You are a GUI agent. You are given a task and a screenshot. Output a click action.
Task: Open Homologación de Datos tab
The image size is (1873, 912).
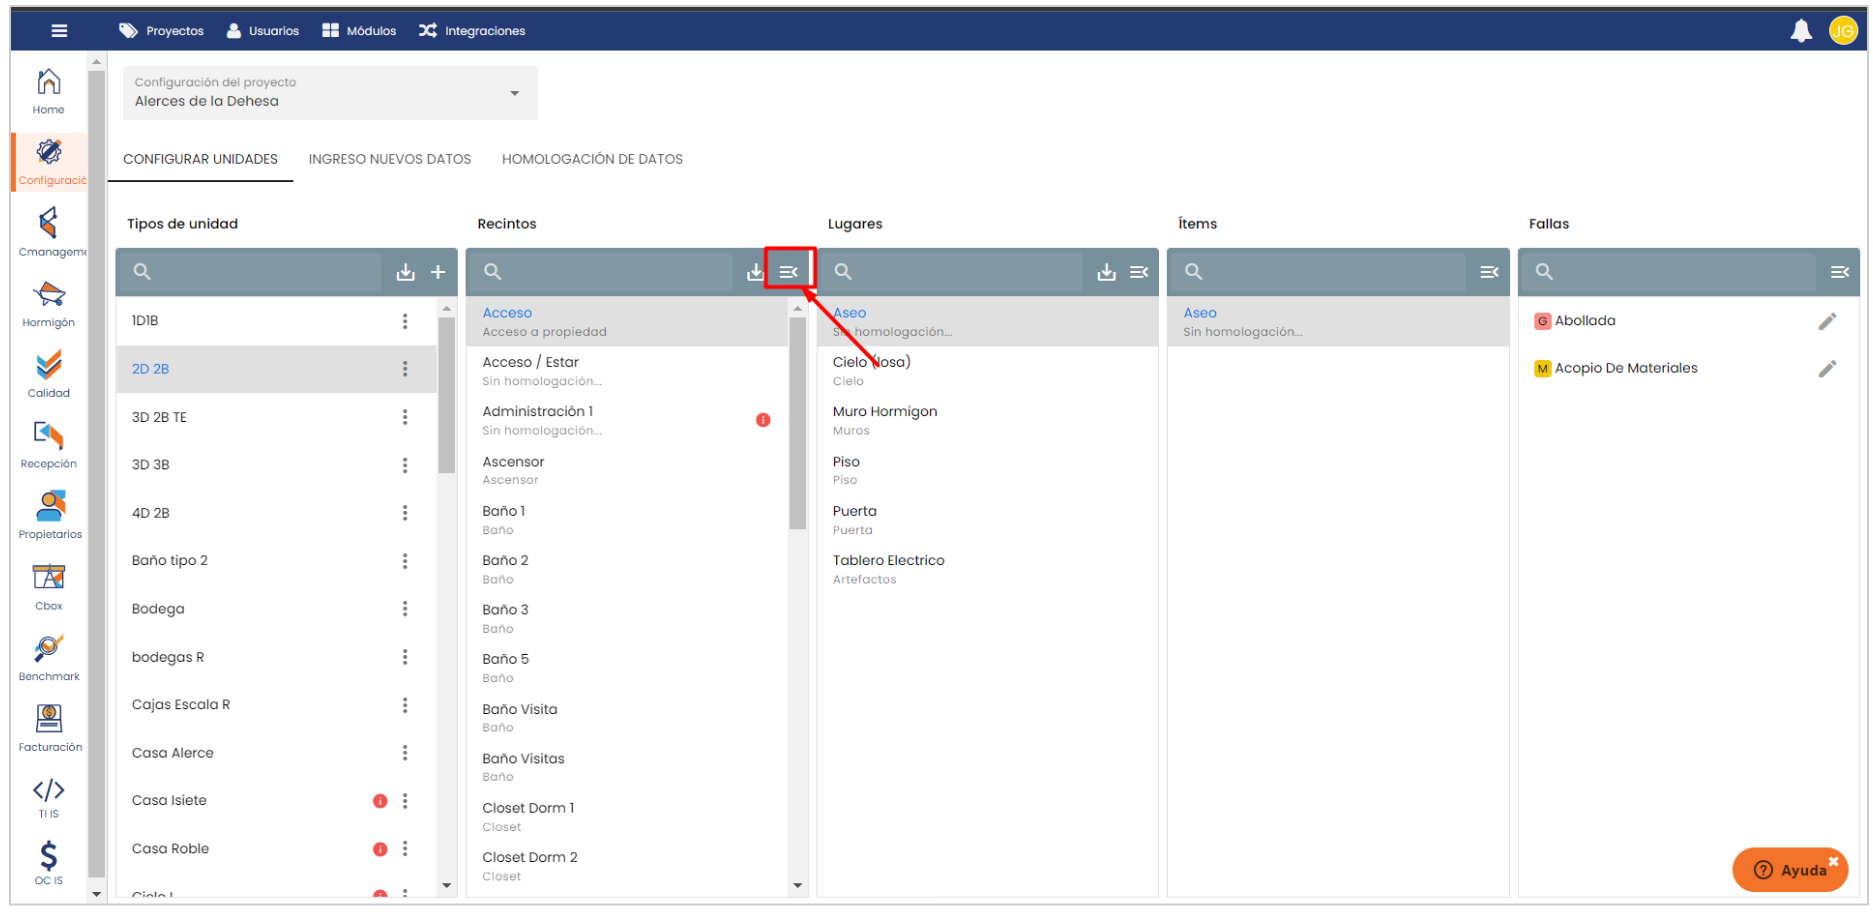pos(592,159)
